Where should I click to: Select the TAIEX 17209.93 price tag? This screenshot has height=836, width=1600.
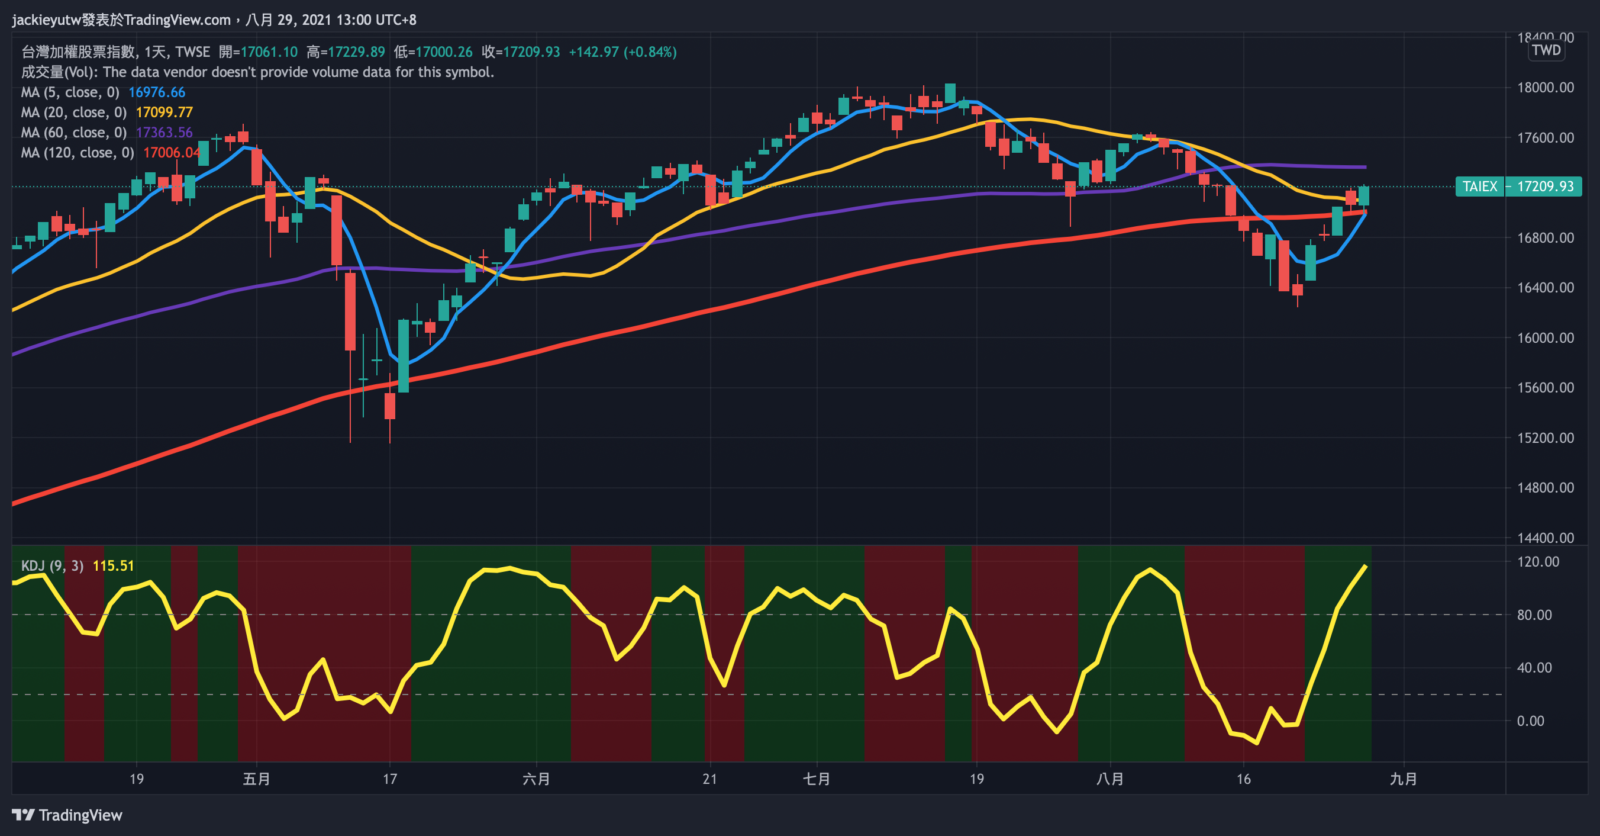[x=1518, y=186]
